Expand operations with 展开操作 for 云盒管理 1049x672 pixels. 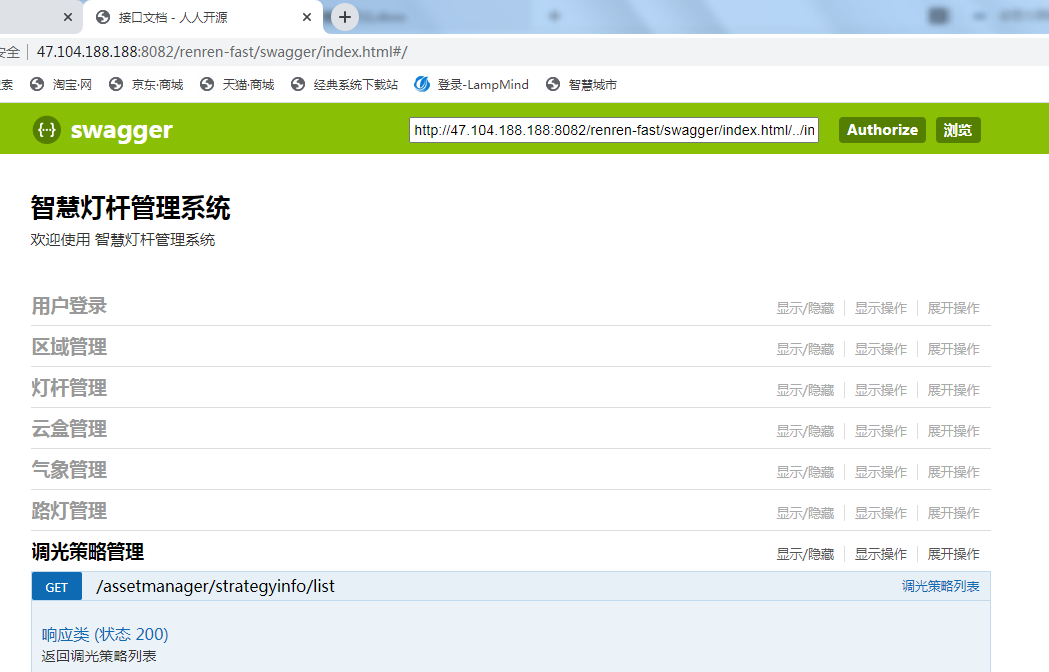pyautogui.click(x=953, y=431)
